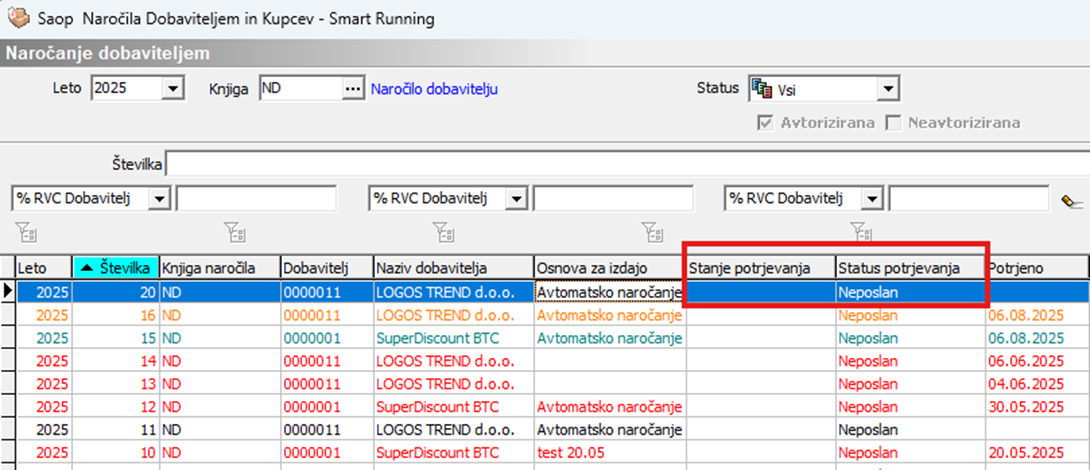Sort by the Številka column header

[x=115, y=267]
